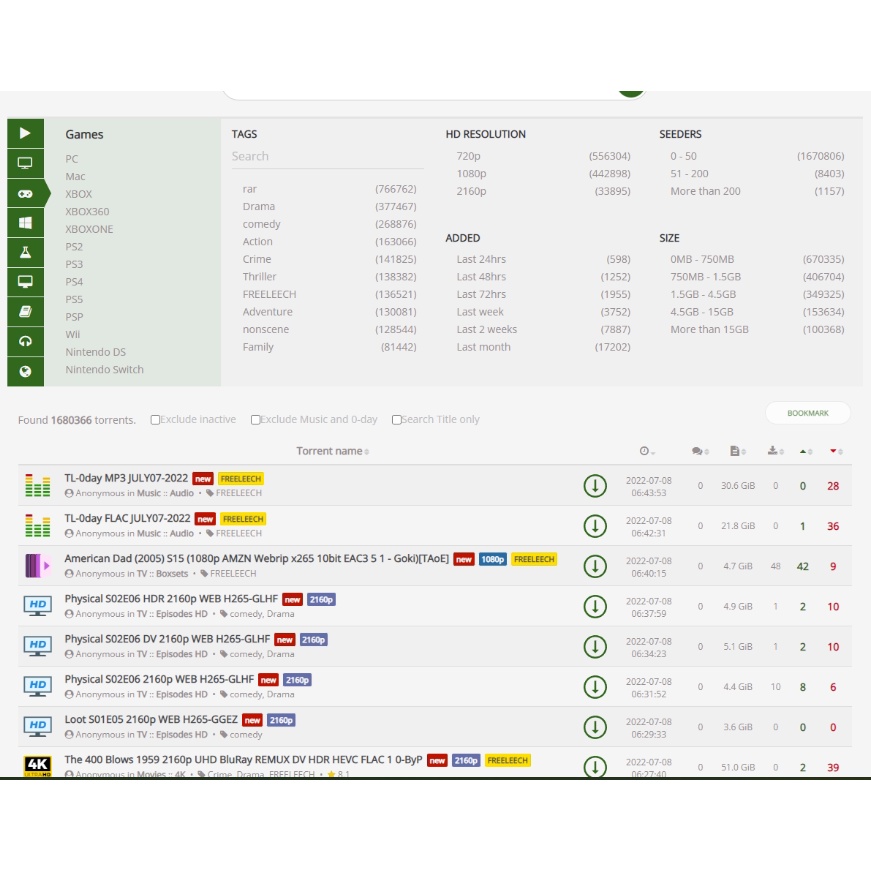
Task: Select the headphones music category icon
Action: pyautogui.click(x=25, y=341)
